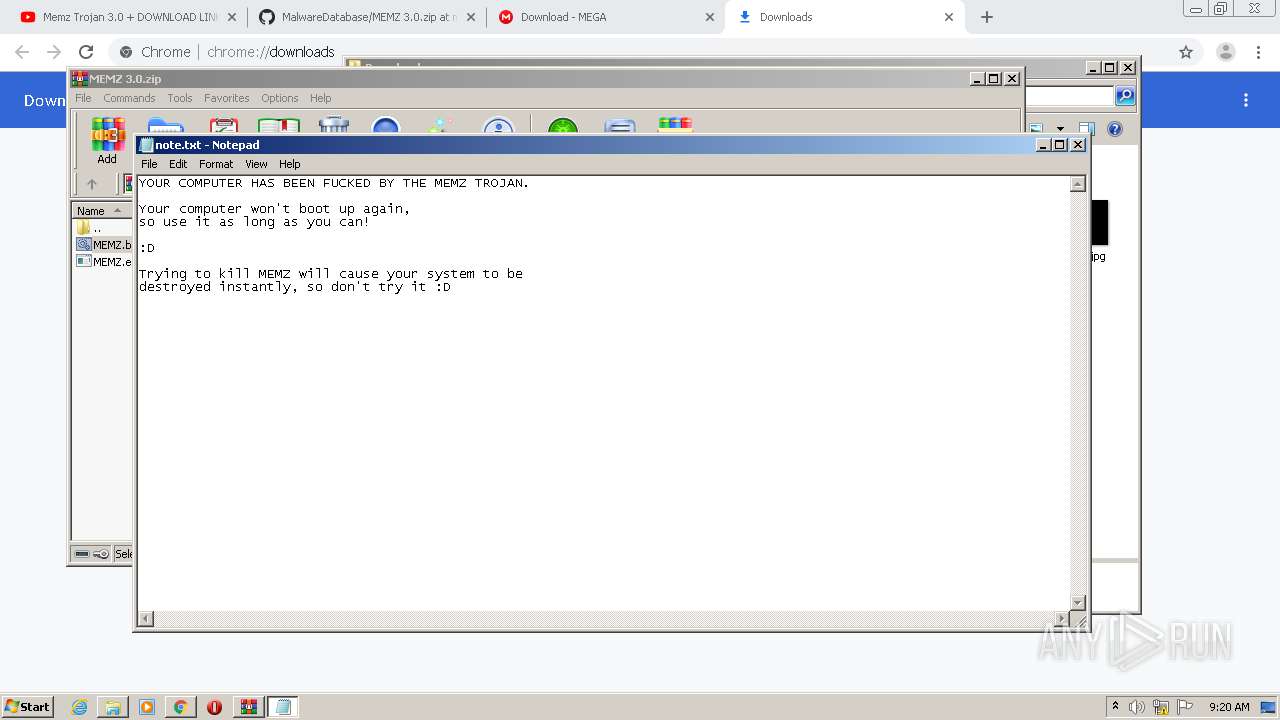Click the 9:20 AM taskbar clock
Viewport: 1280px width, 720px height.
pos(1229,707)
